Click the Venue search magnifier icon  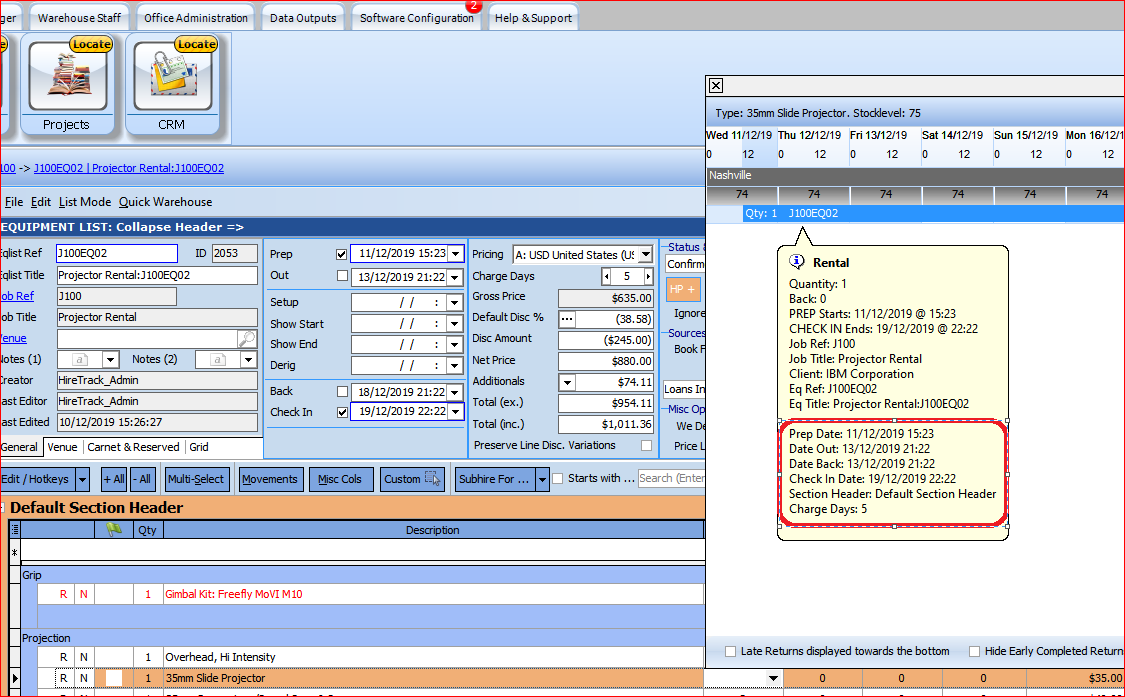tap(246, 339)
